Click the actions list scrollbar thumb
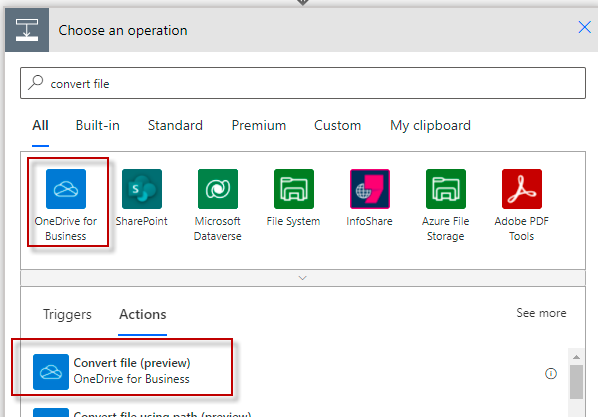Screen dimensions: 598x417 576,382
